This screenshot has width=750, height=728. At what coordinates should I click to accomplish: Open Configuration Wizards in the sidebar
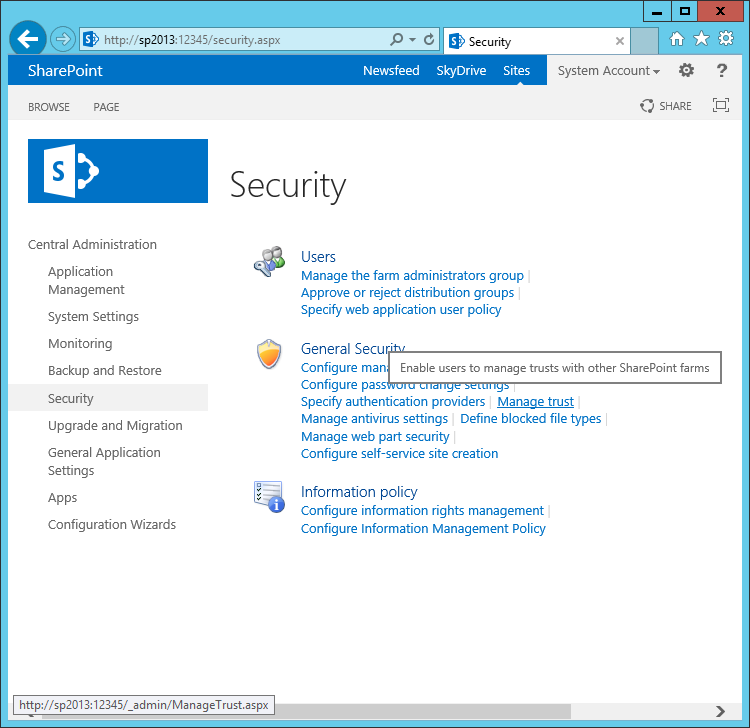[x=112, y=525]
